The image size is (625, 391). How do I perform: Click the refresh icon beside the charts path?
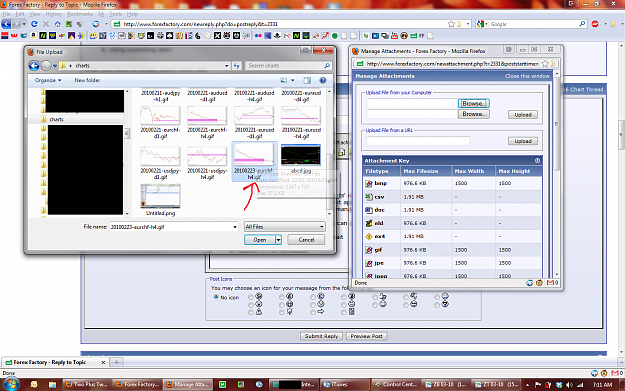[x=236, y=66]
